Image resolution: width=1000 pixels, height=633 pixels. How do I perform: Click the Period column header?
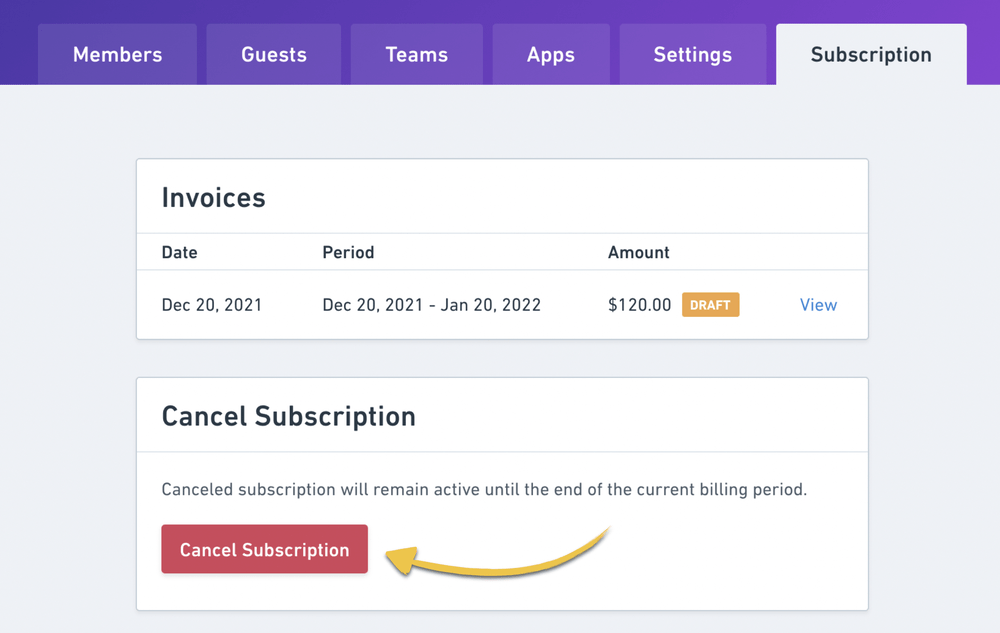(x=348, y=252)
